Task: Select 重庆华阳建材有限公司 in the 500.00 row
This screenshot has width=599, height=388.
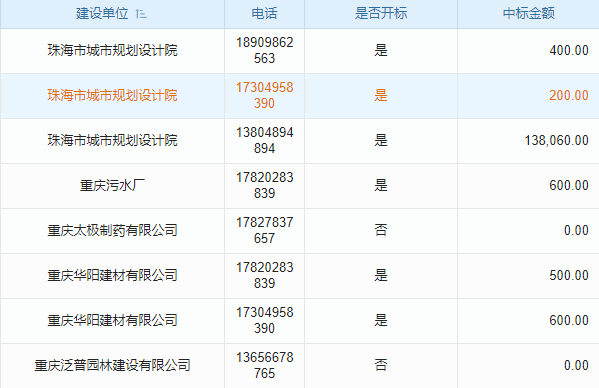Action: click(112, 276)
